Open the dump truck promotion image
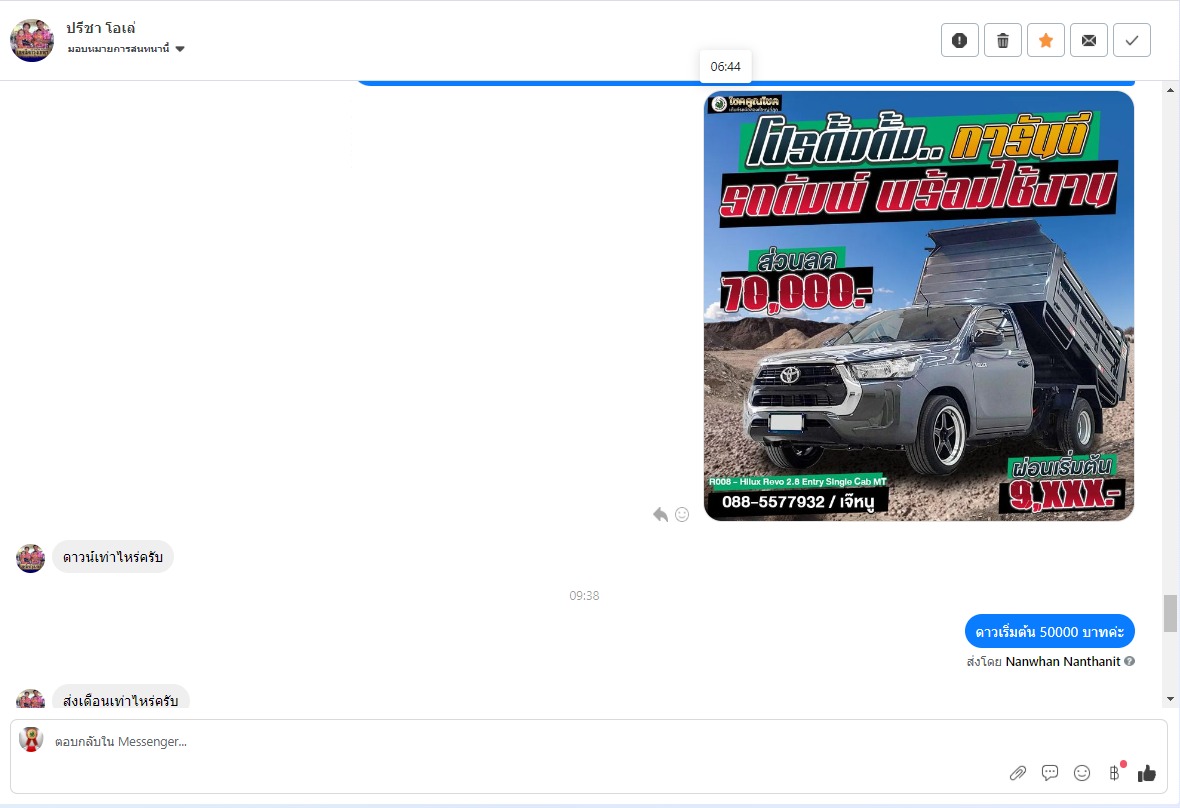 918,306
